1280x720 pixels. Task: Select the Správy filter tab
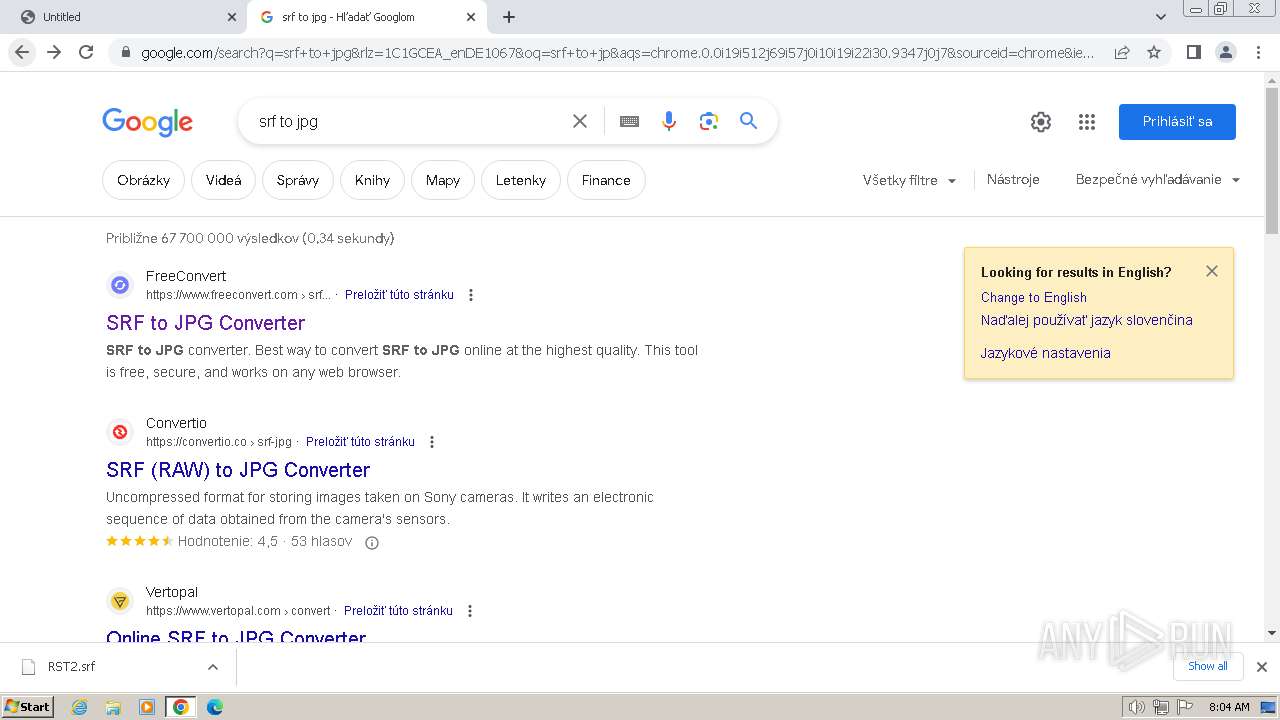pyautogui.click(x=298, y=180)
